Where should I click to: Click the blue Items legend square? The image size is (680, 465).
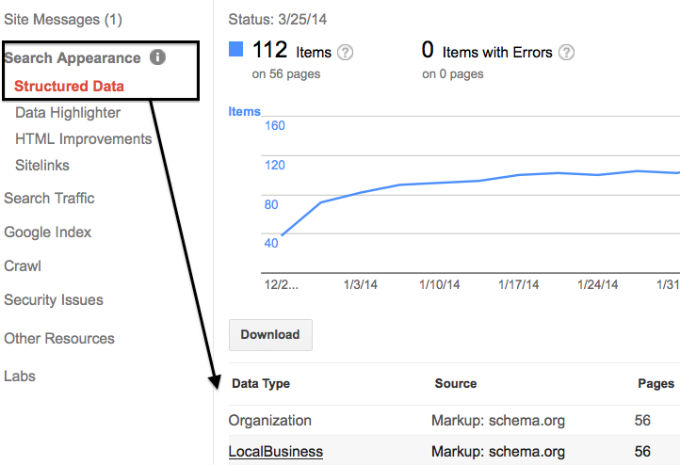click(x=236, y=49)
